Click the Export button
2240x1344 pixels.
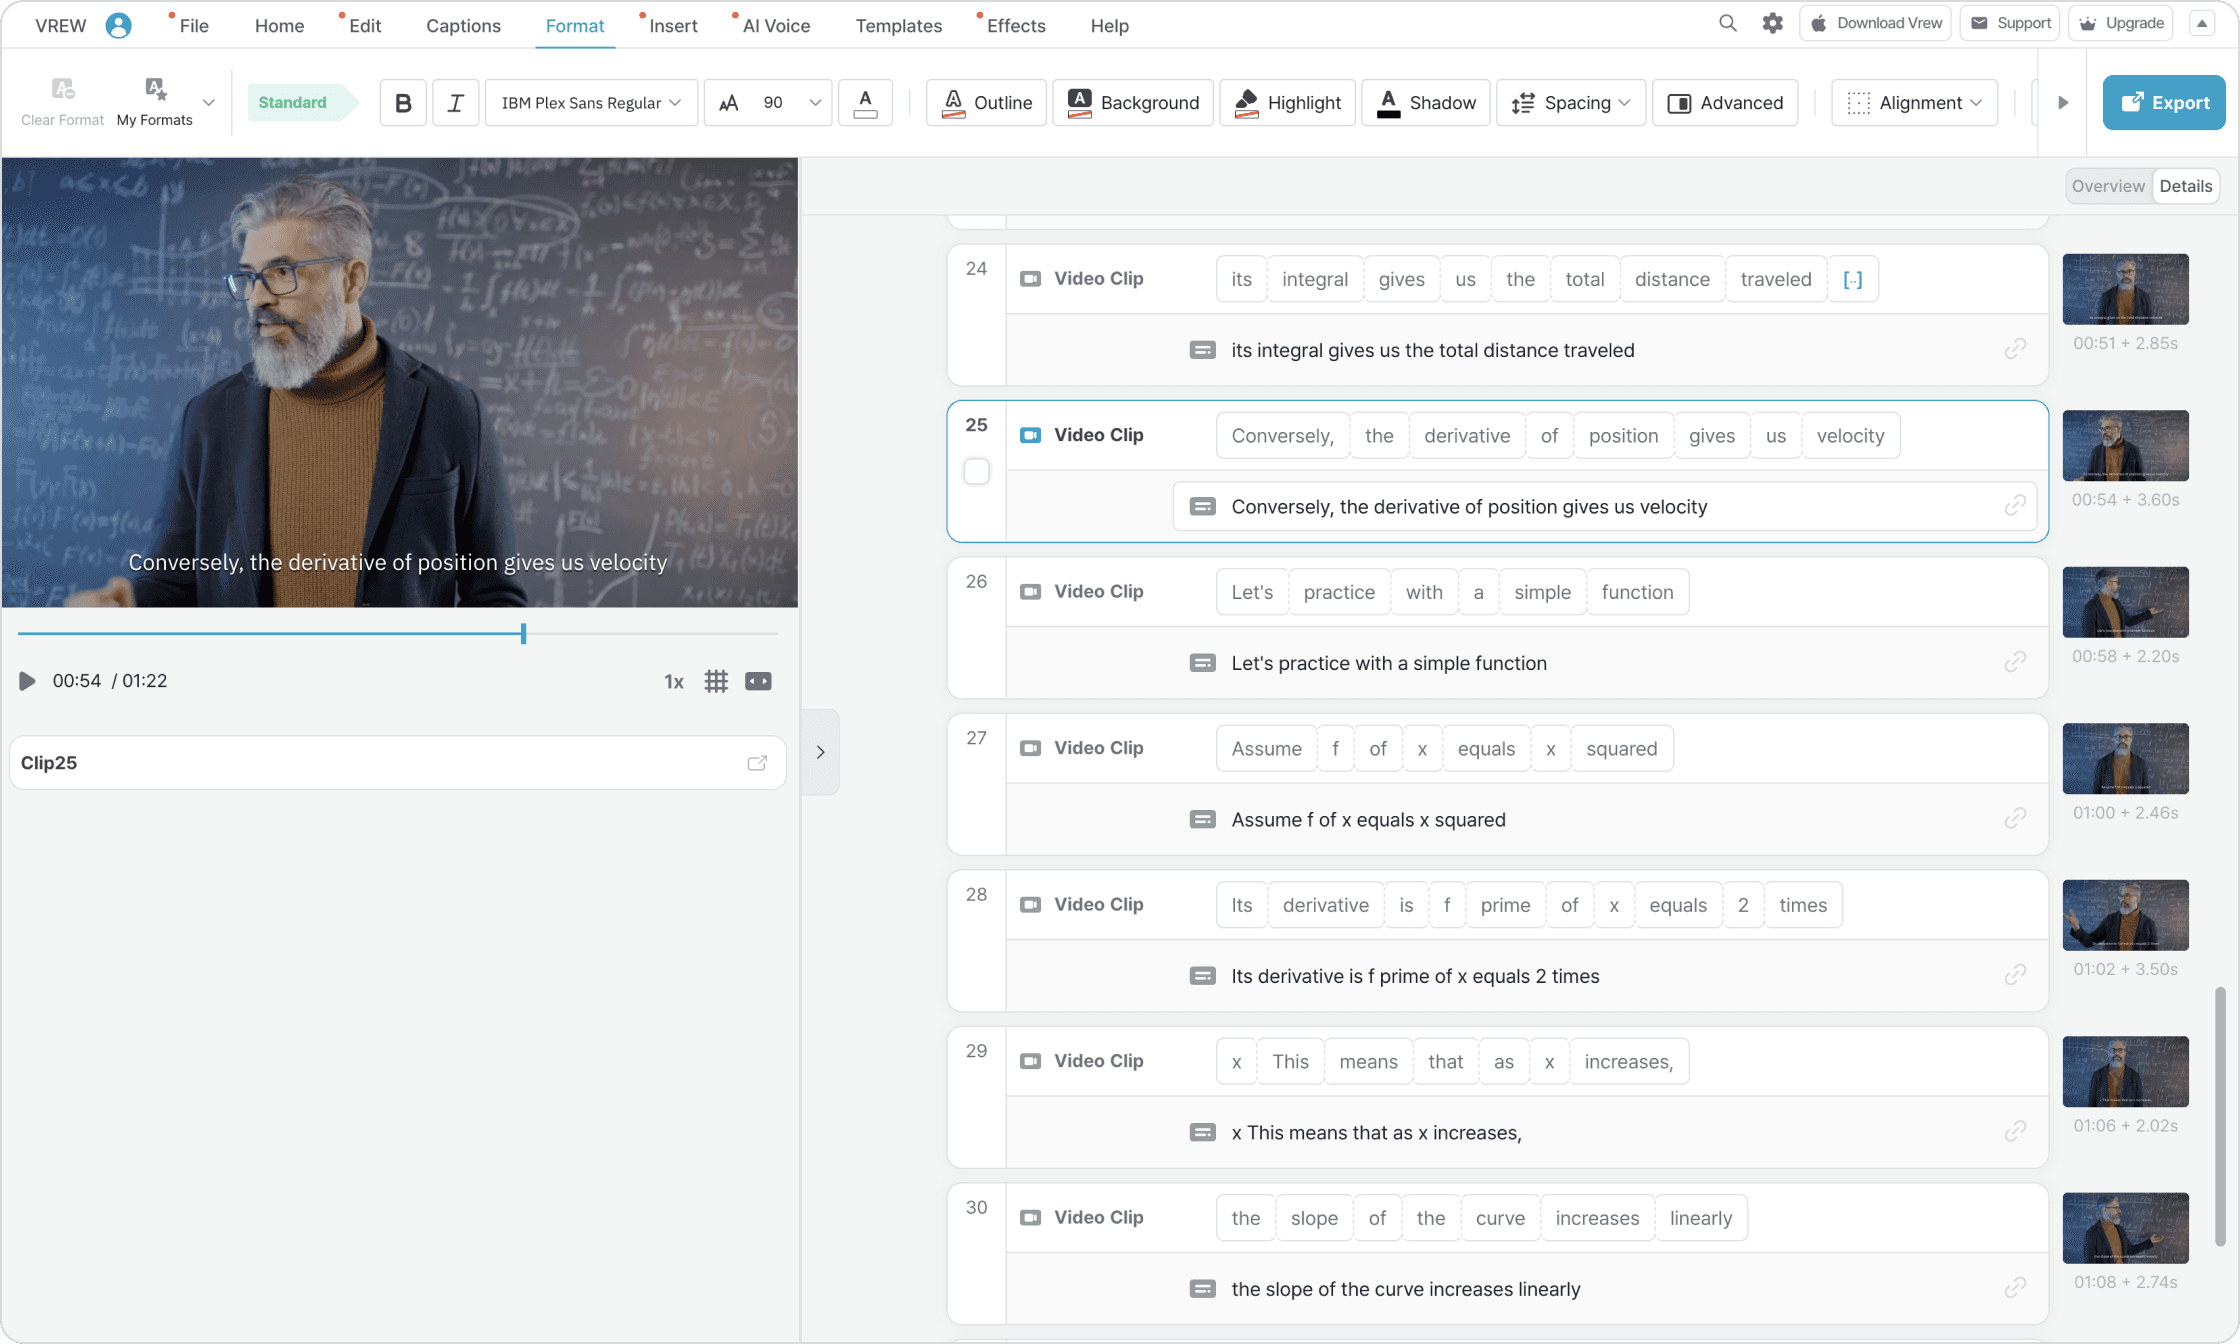tap(2164, 103)
